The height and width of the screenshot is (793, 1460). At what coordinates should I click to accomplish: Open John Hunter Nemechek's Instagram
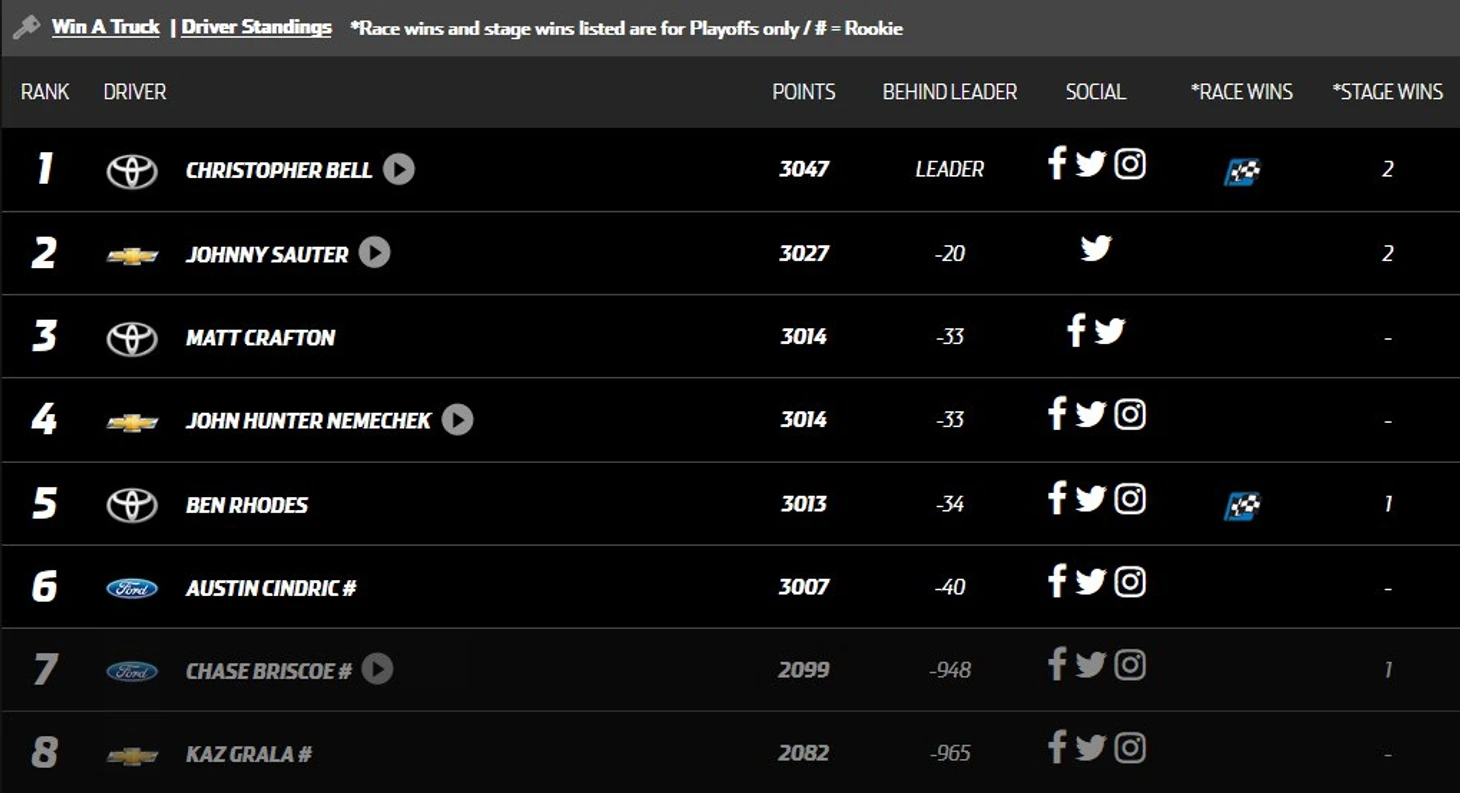coord(1130,414)
